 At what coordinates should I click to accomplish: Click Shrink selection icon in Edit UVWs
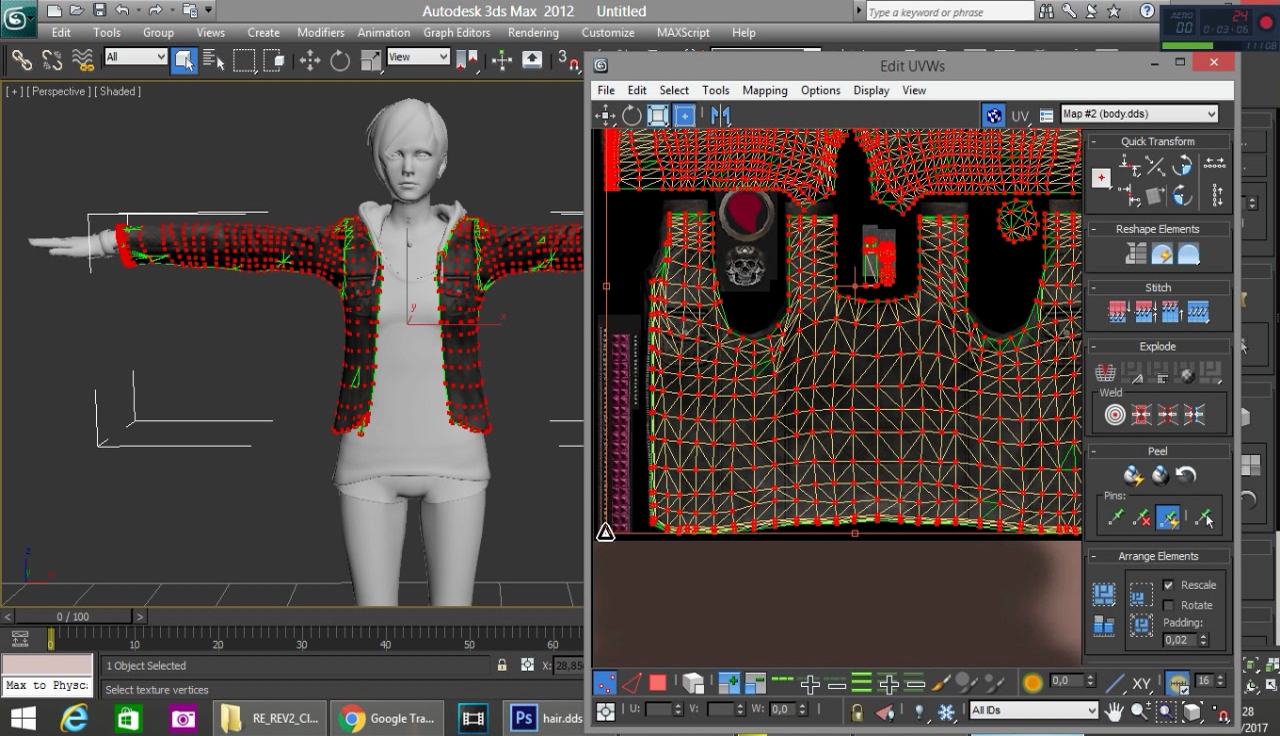click(x=755, y=683)
